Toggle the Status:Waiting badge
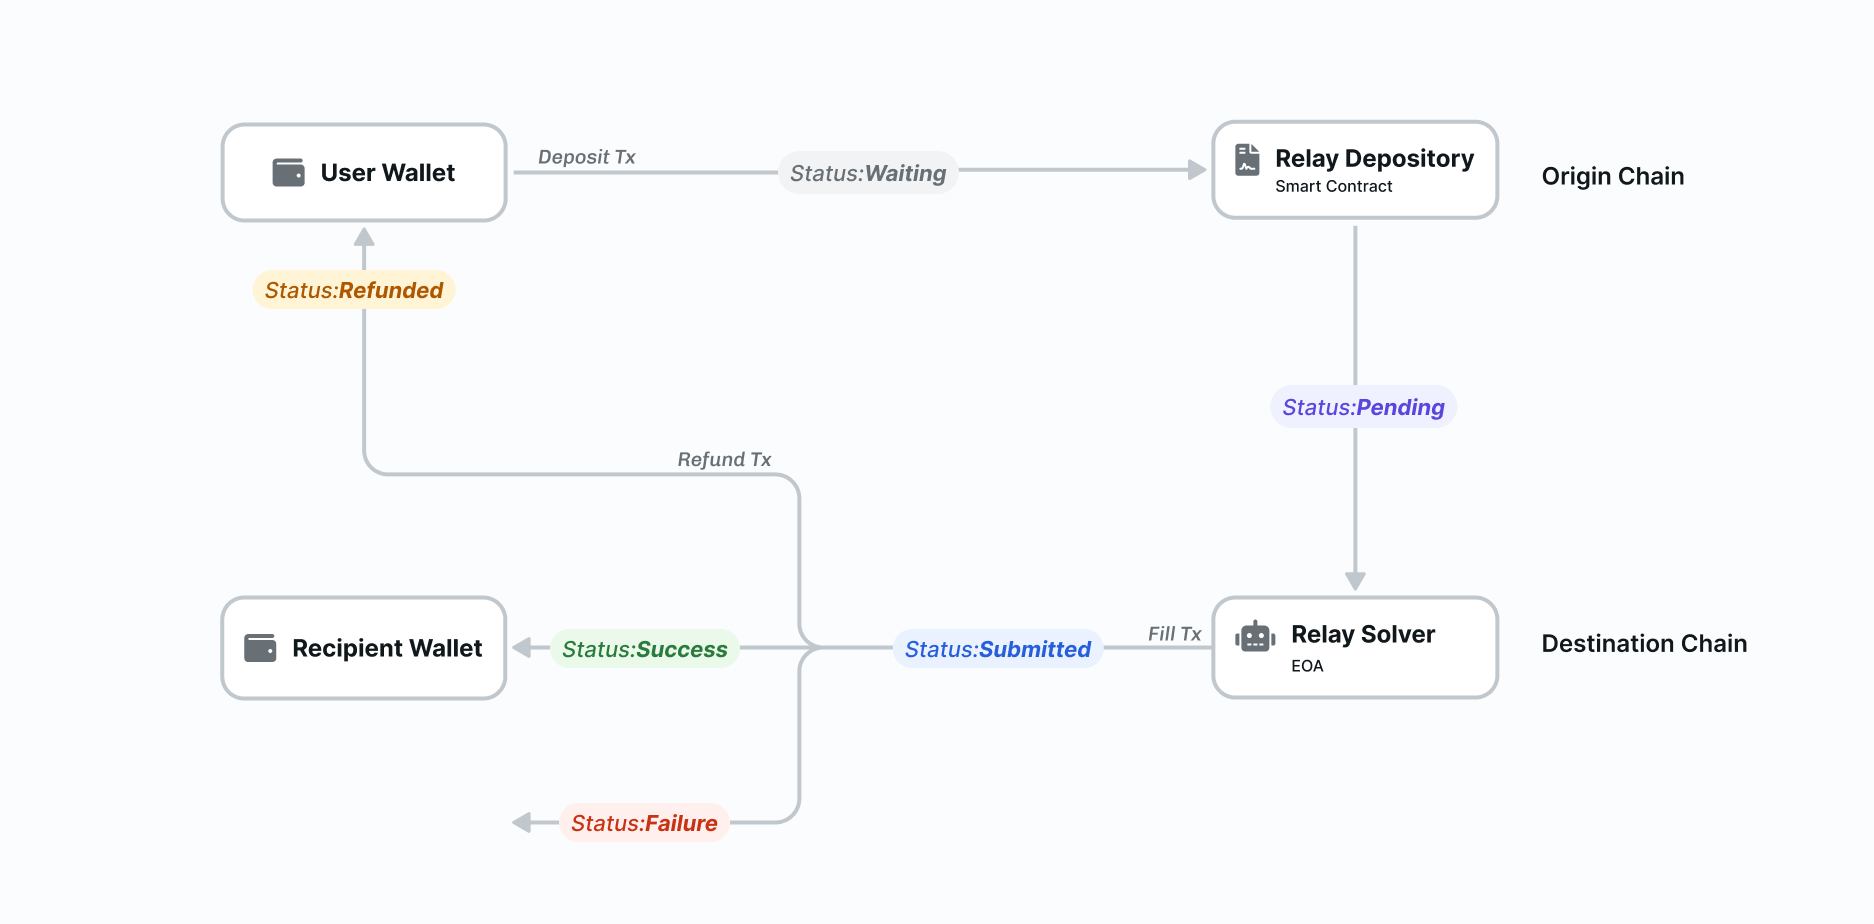 click(x=867, y=172)
